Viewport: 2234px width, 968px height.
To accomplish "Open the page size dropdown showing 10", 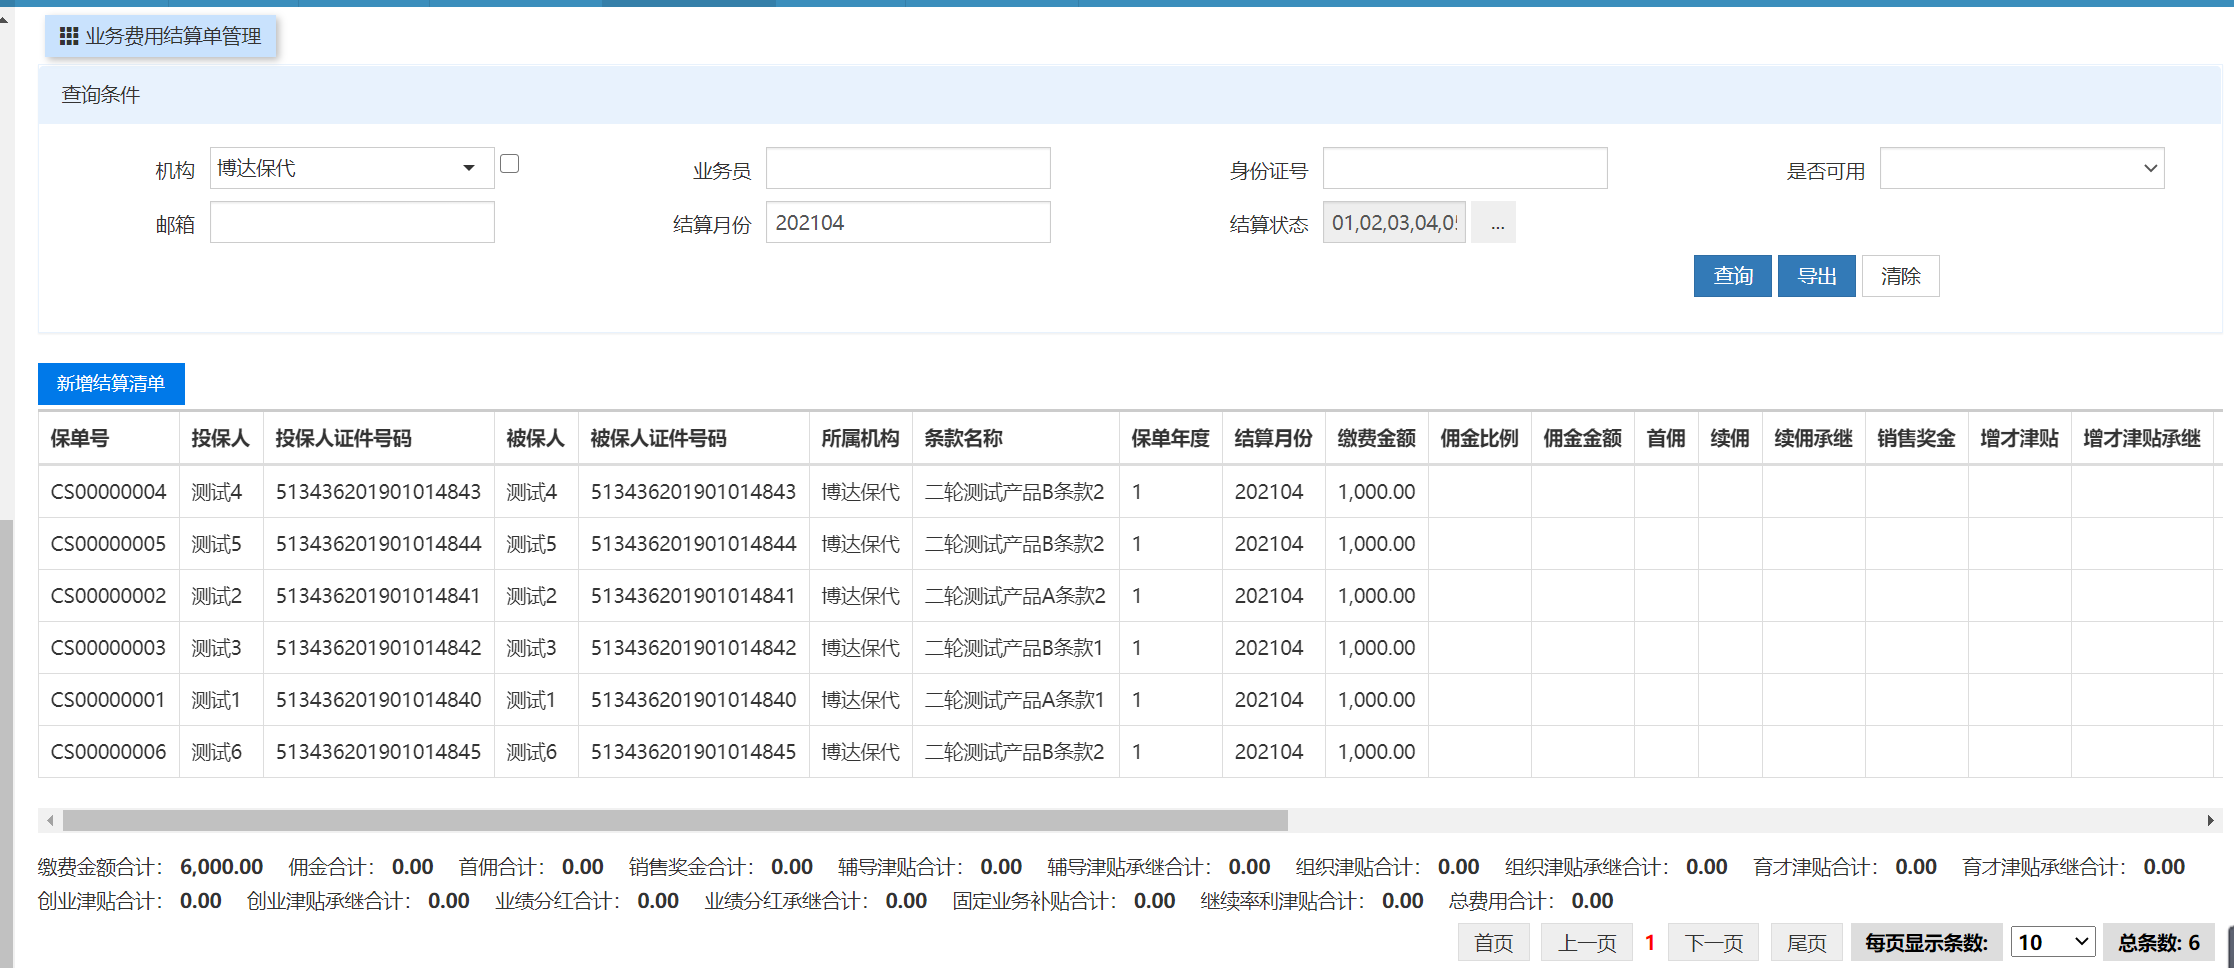I will coord(2052,942).
